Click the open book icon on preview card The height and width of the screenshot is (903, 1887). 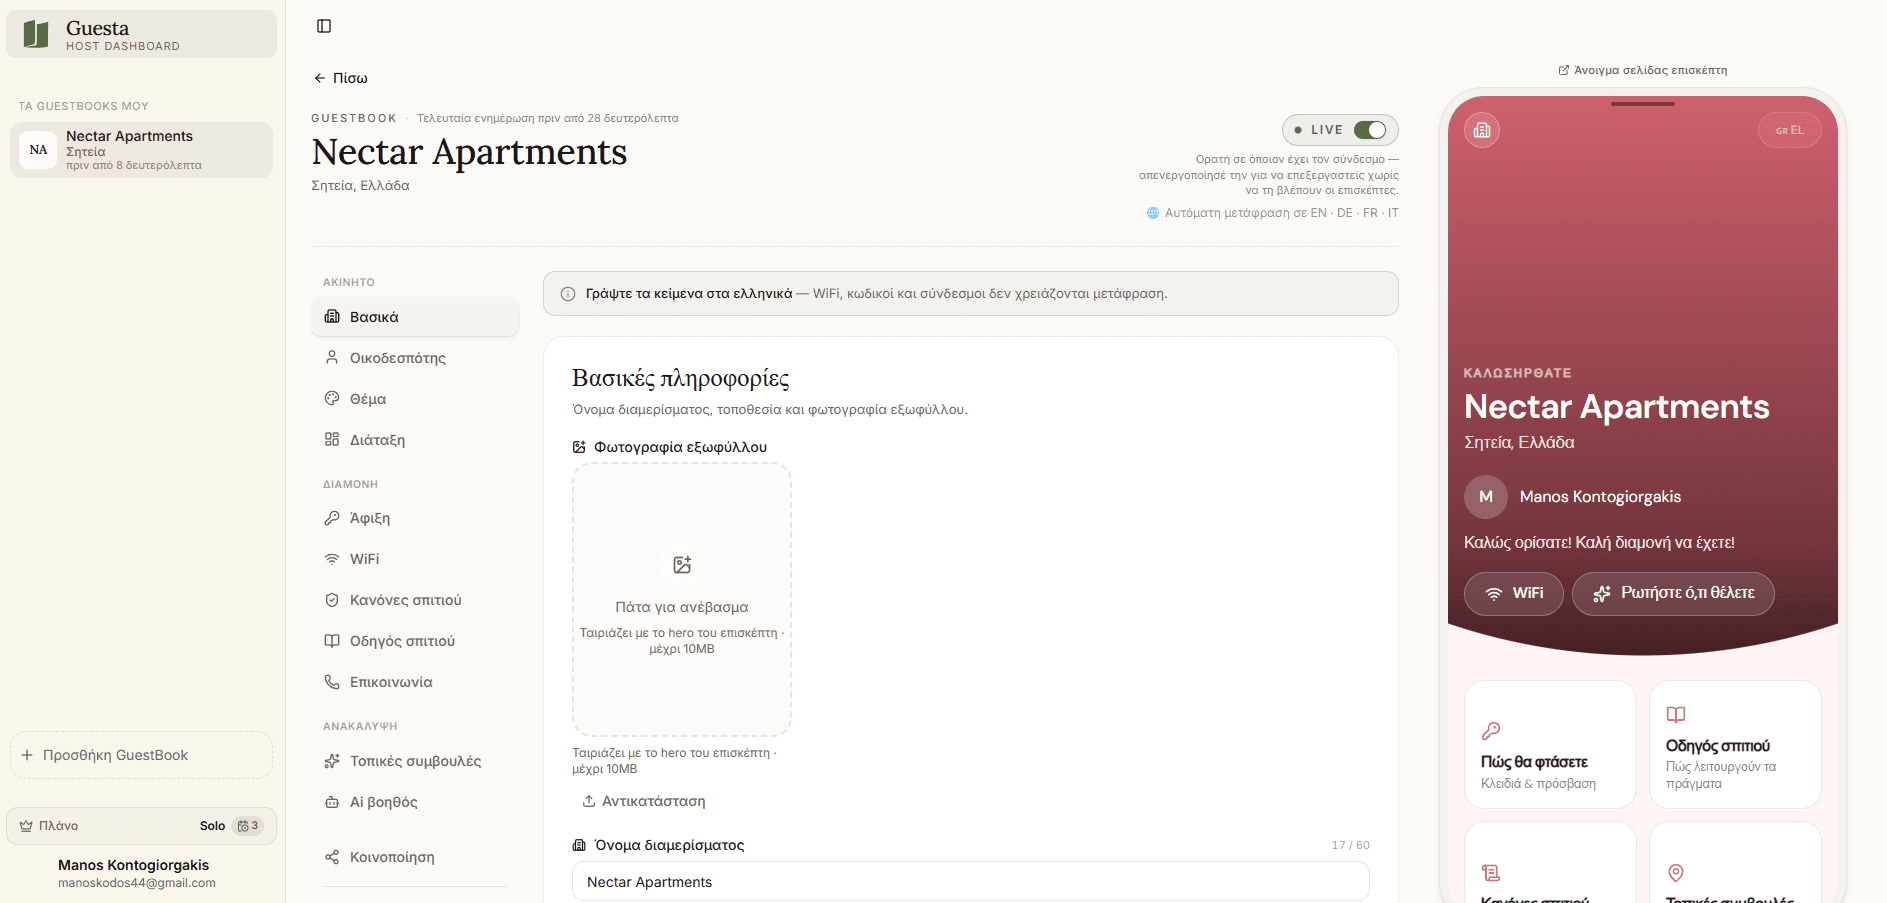(1676, 715)
